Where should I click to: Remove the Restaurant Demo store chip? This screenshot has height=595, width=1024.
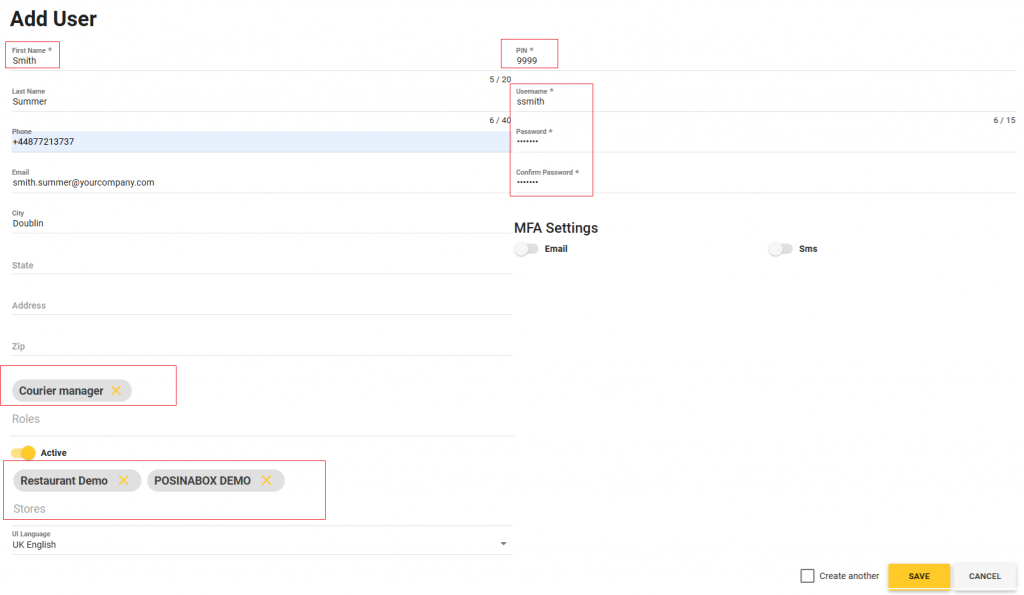[x=123, y=481]
